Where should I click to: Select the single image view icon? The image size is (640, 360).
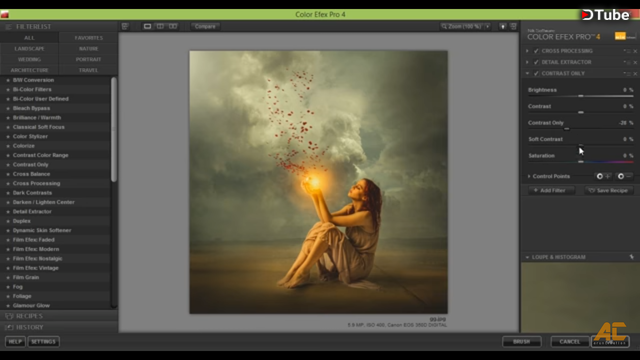(147, 27)
